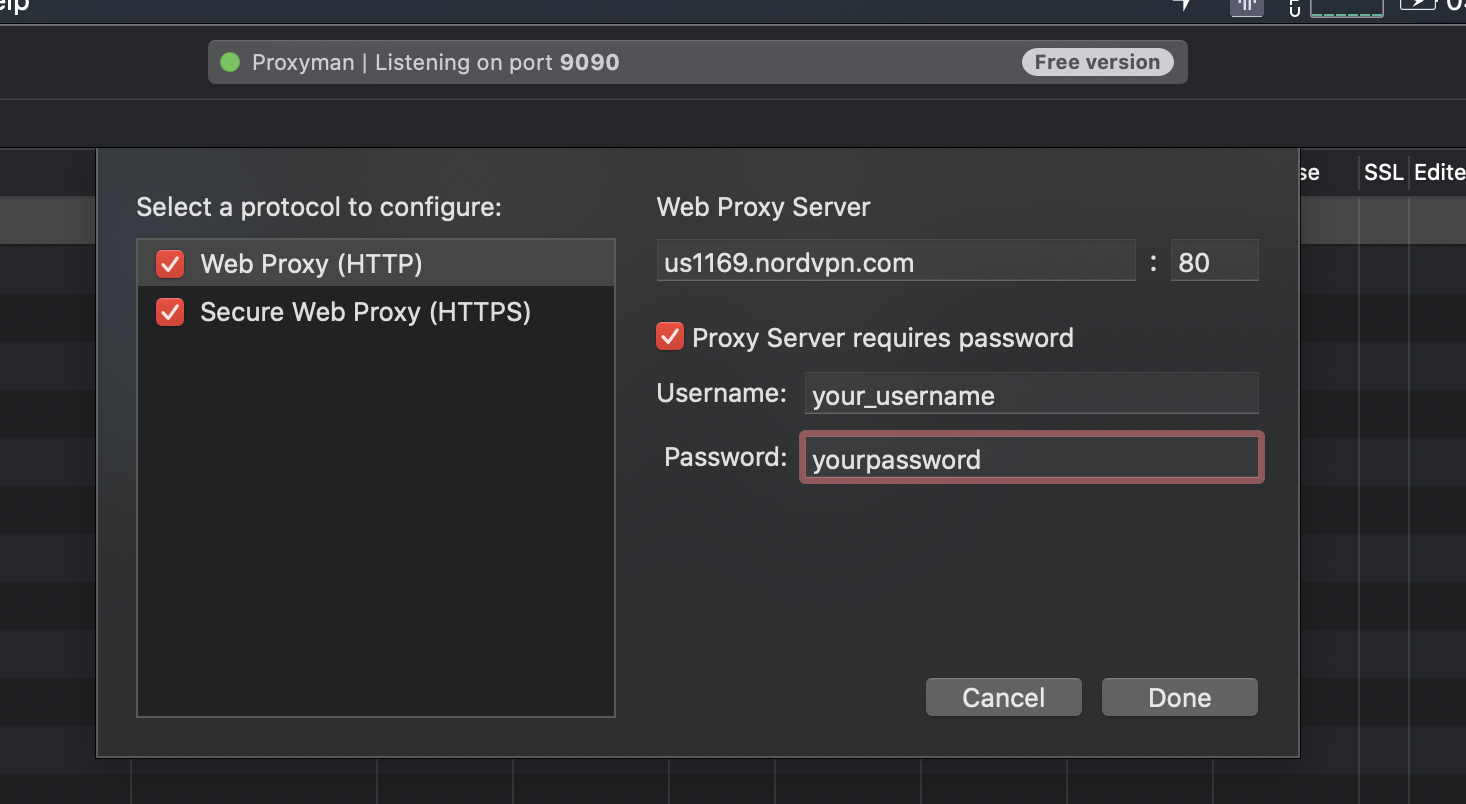The image size is (1466, 804).
Task: Click the green listening status indicator dot
Action: point(230,62)
